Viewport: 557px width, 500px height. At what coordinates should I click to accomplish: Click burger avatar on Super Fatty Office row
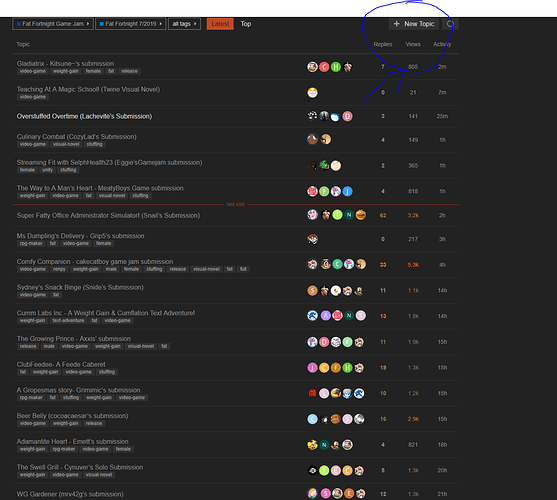click(361, 215)
